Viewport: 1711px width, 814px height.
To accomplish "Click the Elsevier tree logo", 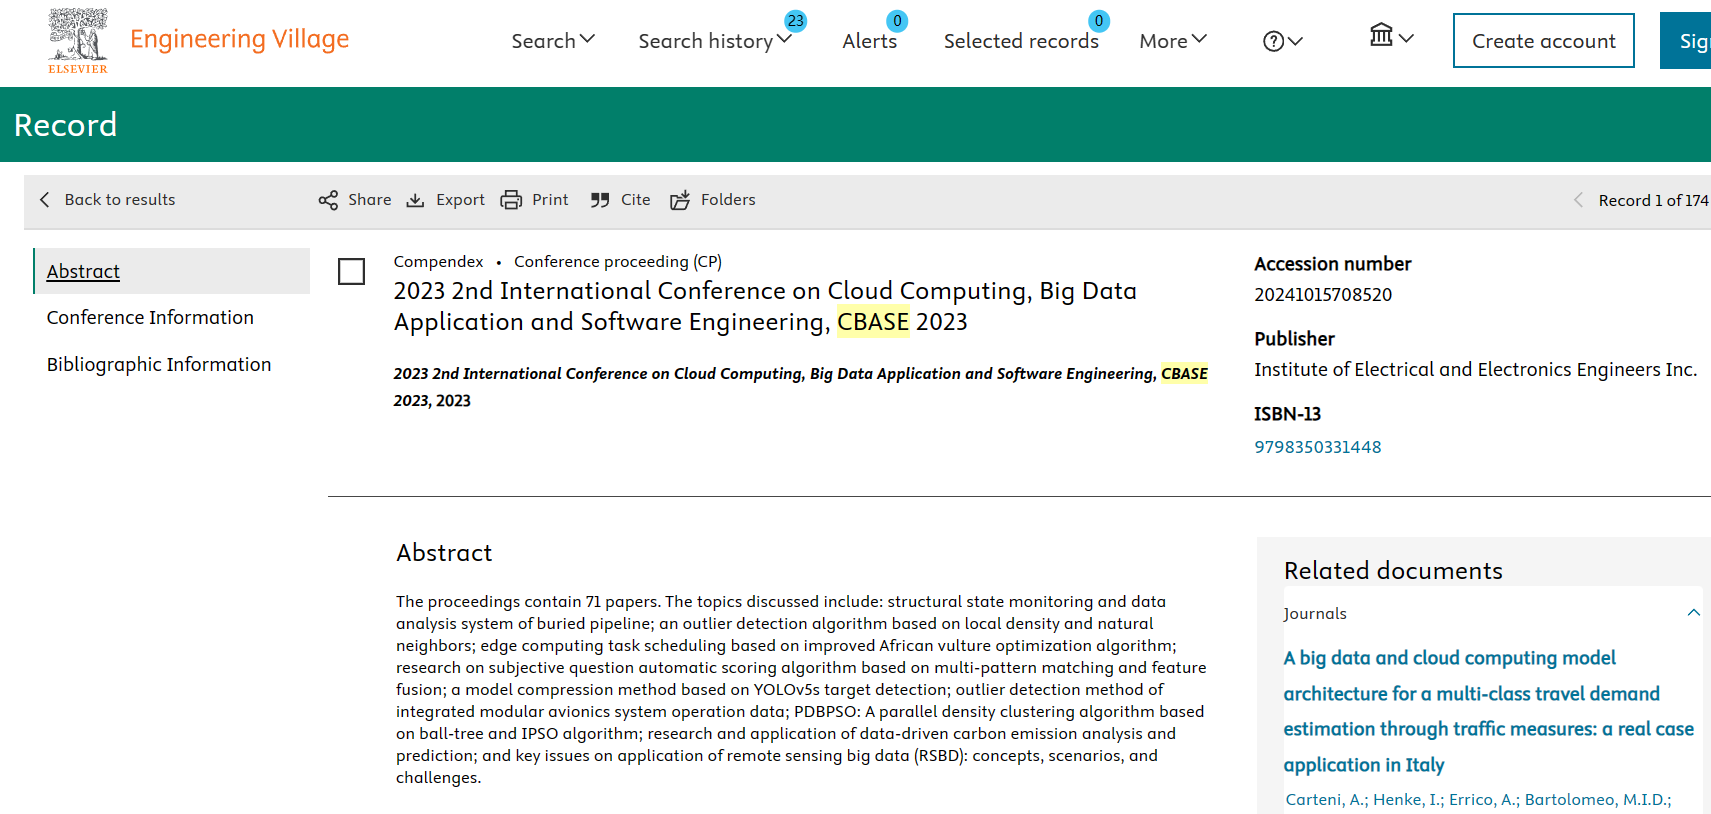I will pyautogui.click(x=78, y=41).
